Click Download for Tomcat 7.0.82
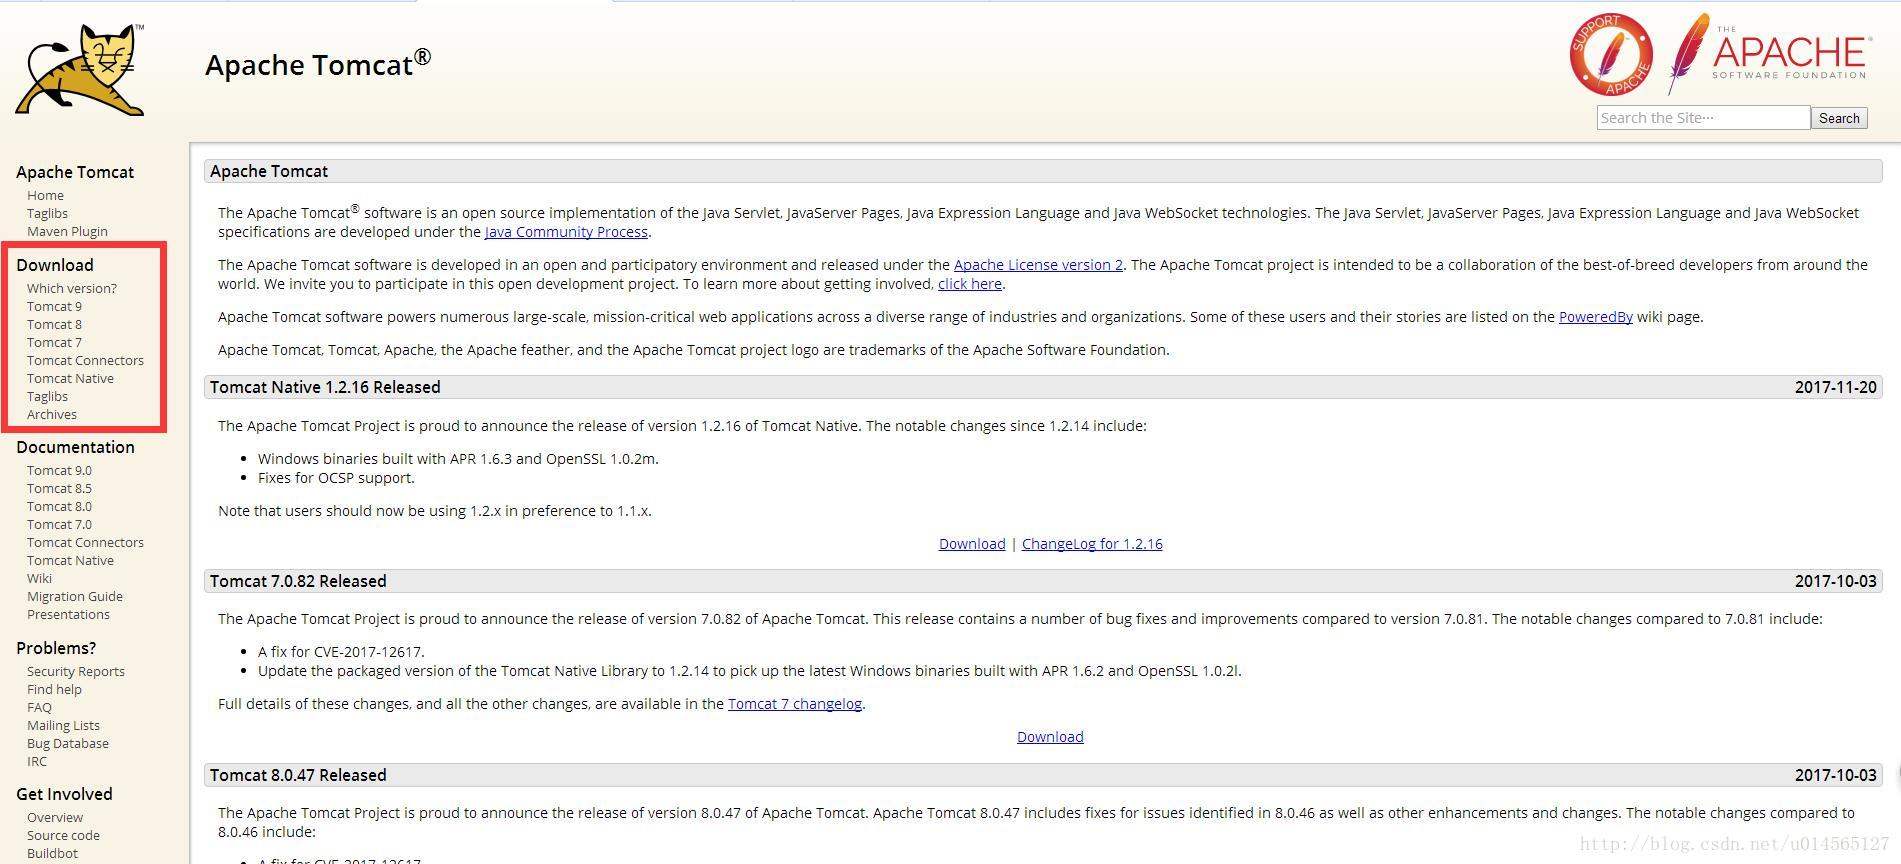This screenshot has width=1901, height=864. [x=1050, y=737]
